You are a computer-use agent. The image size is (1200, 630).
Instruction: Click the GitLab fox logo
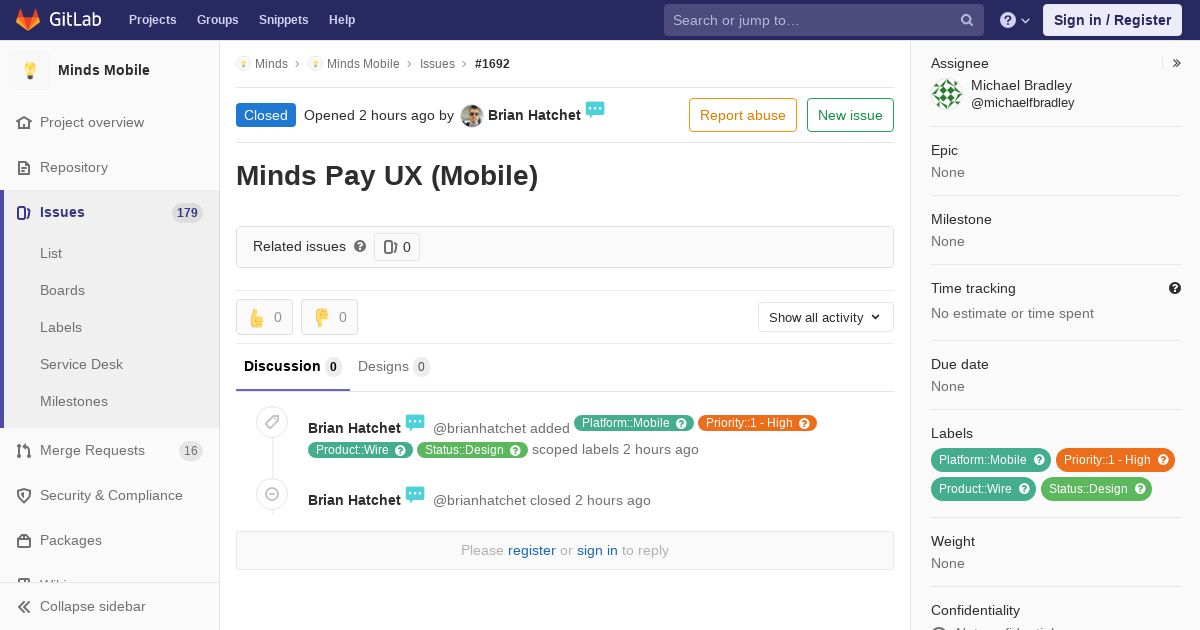[x=28, y=19]
